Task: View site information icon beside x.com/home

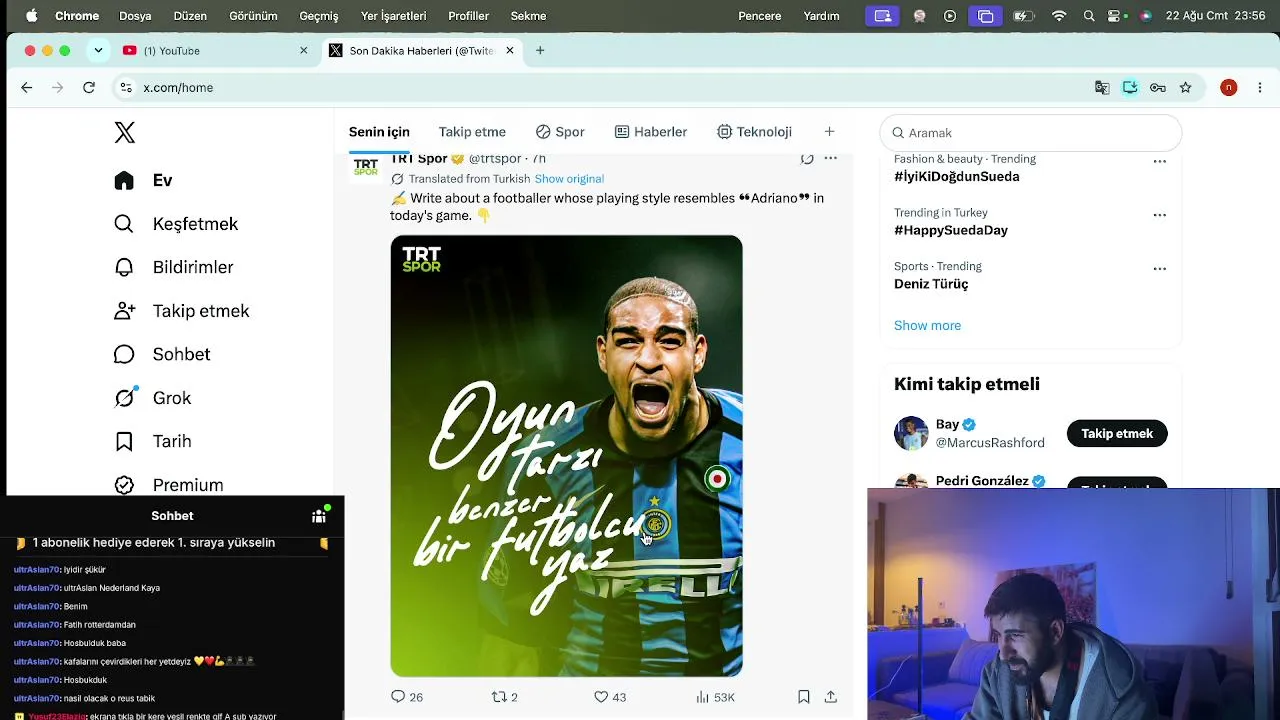Action: pos(126,88)
